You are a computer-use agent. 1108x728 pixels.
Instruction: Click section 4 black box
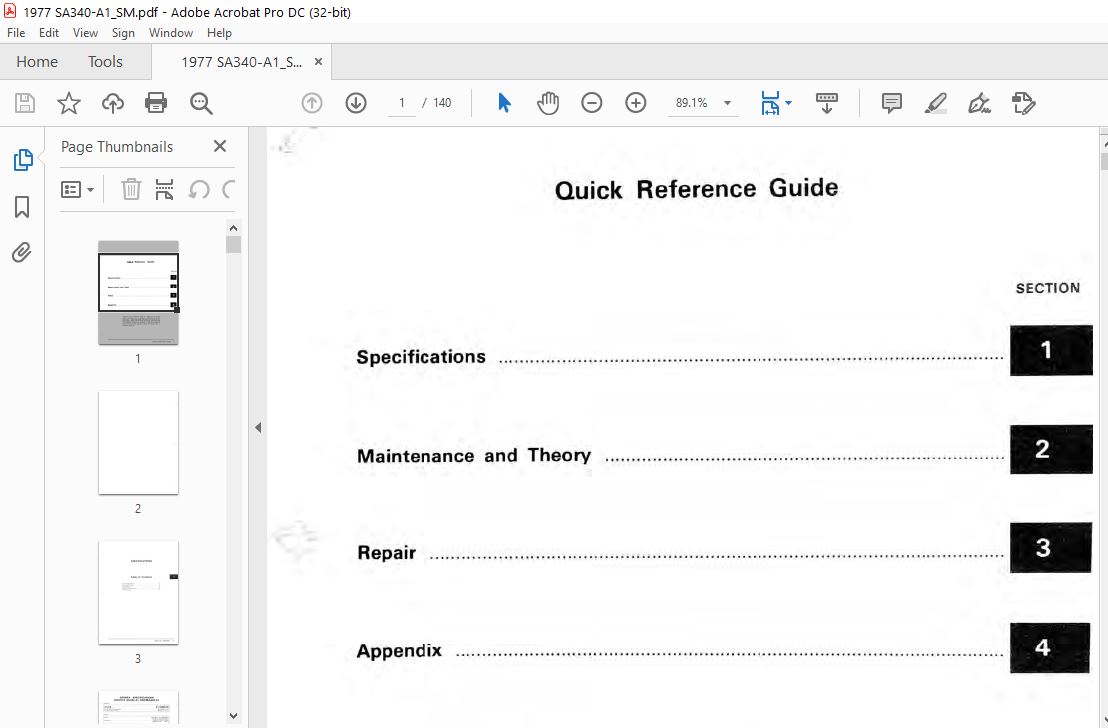[x=1049, y=647]
